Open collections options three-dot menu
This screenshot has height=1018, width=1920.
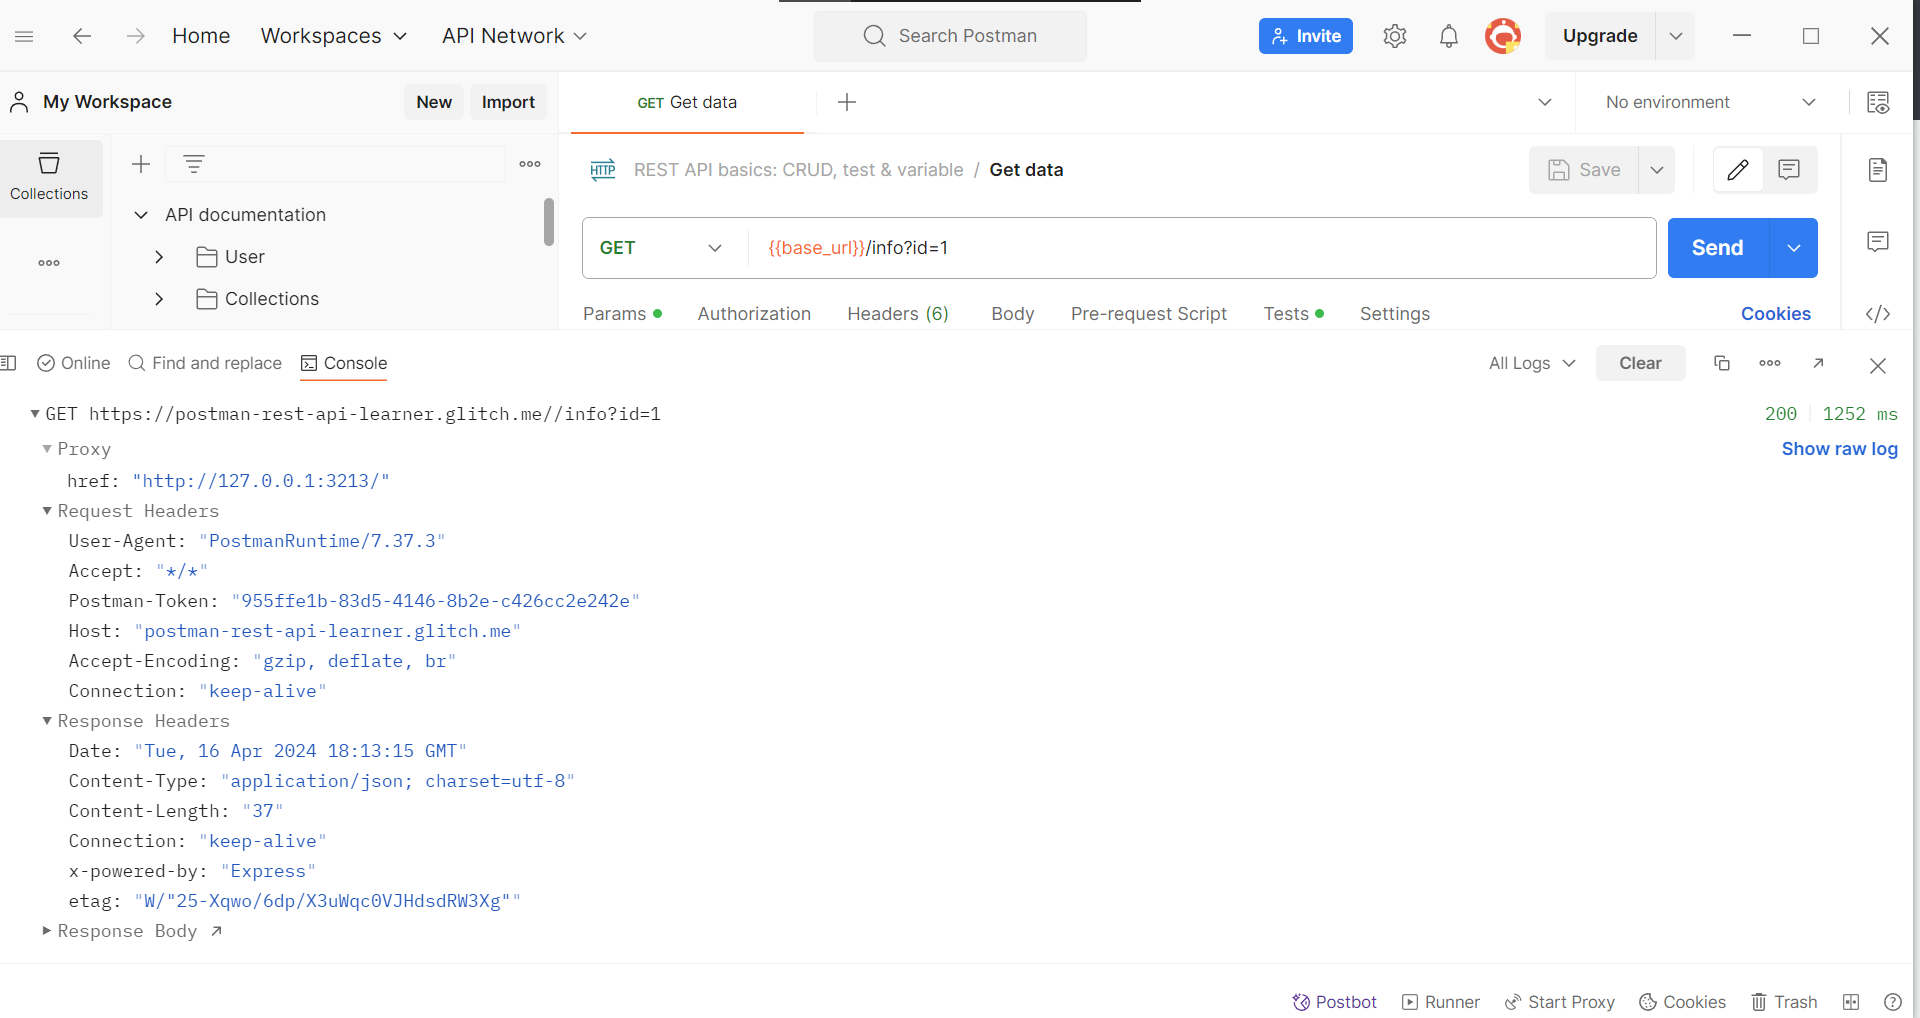[x=530, y=164]
